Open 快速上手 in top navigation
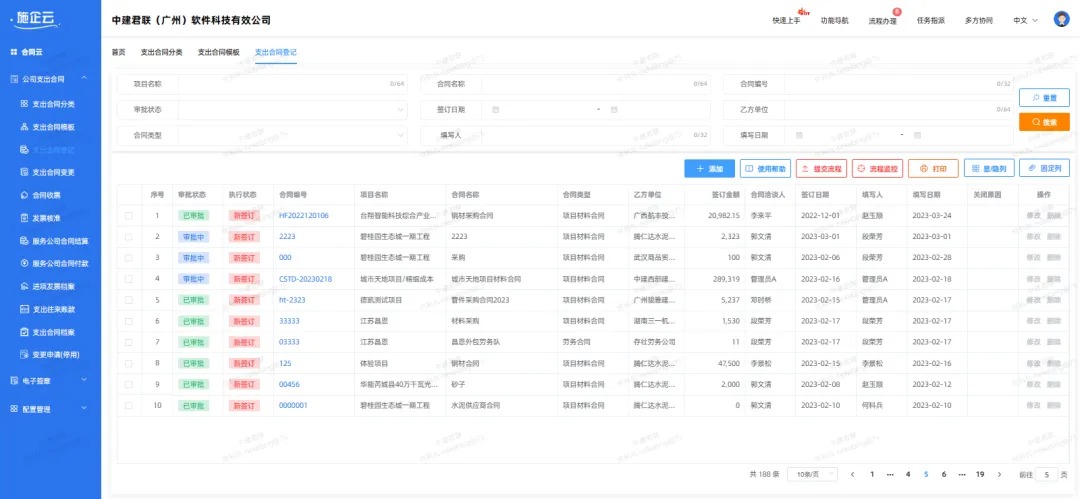This screenshot has width=1080, height=499. click(787, 21)
